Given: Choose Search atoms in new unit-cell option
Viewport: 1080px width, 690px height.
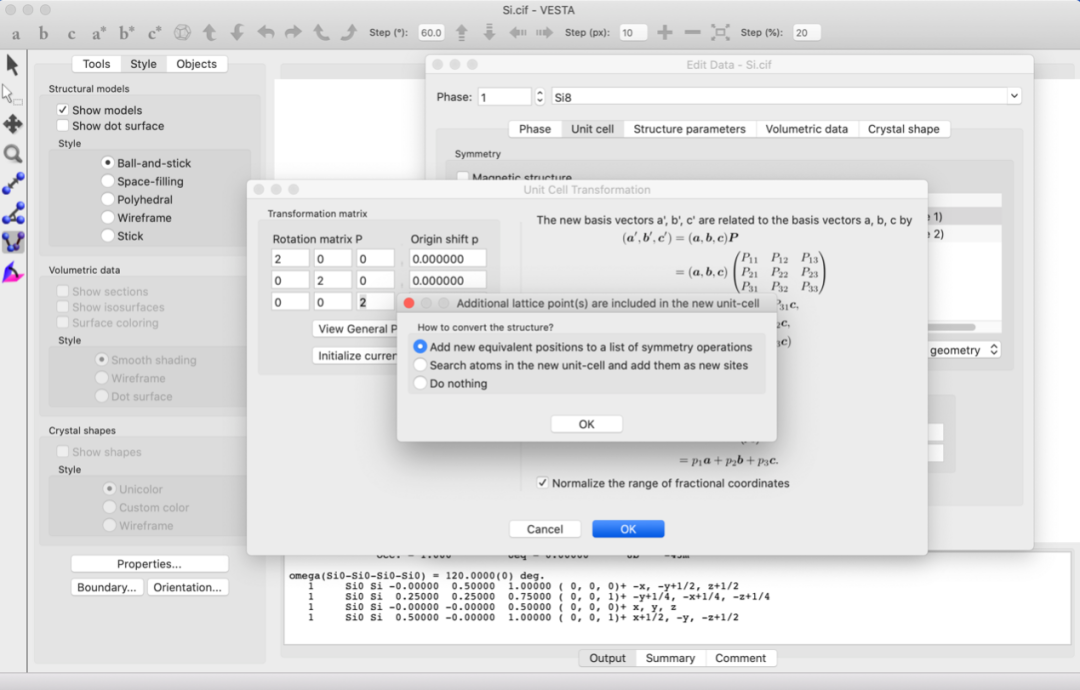Looking at the screenshot, I should point(420,365).
